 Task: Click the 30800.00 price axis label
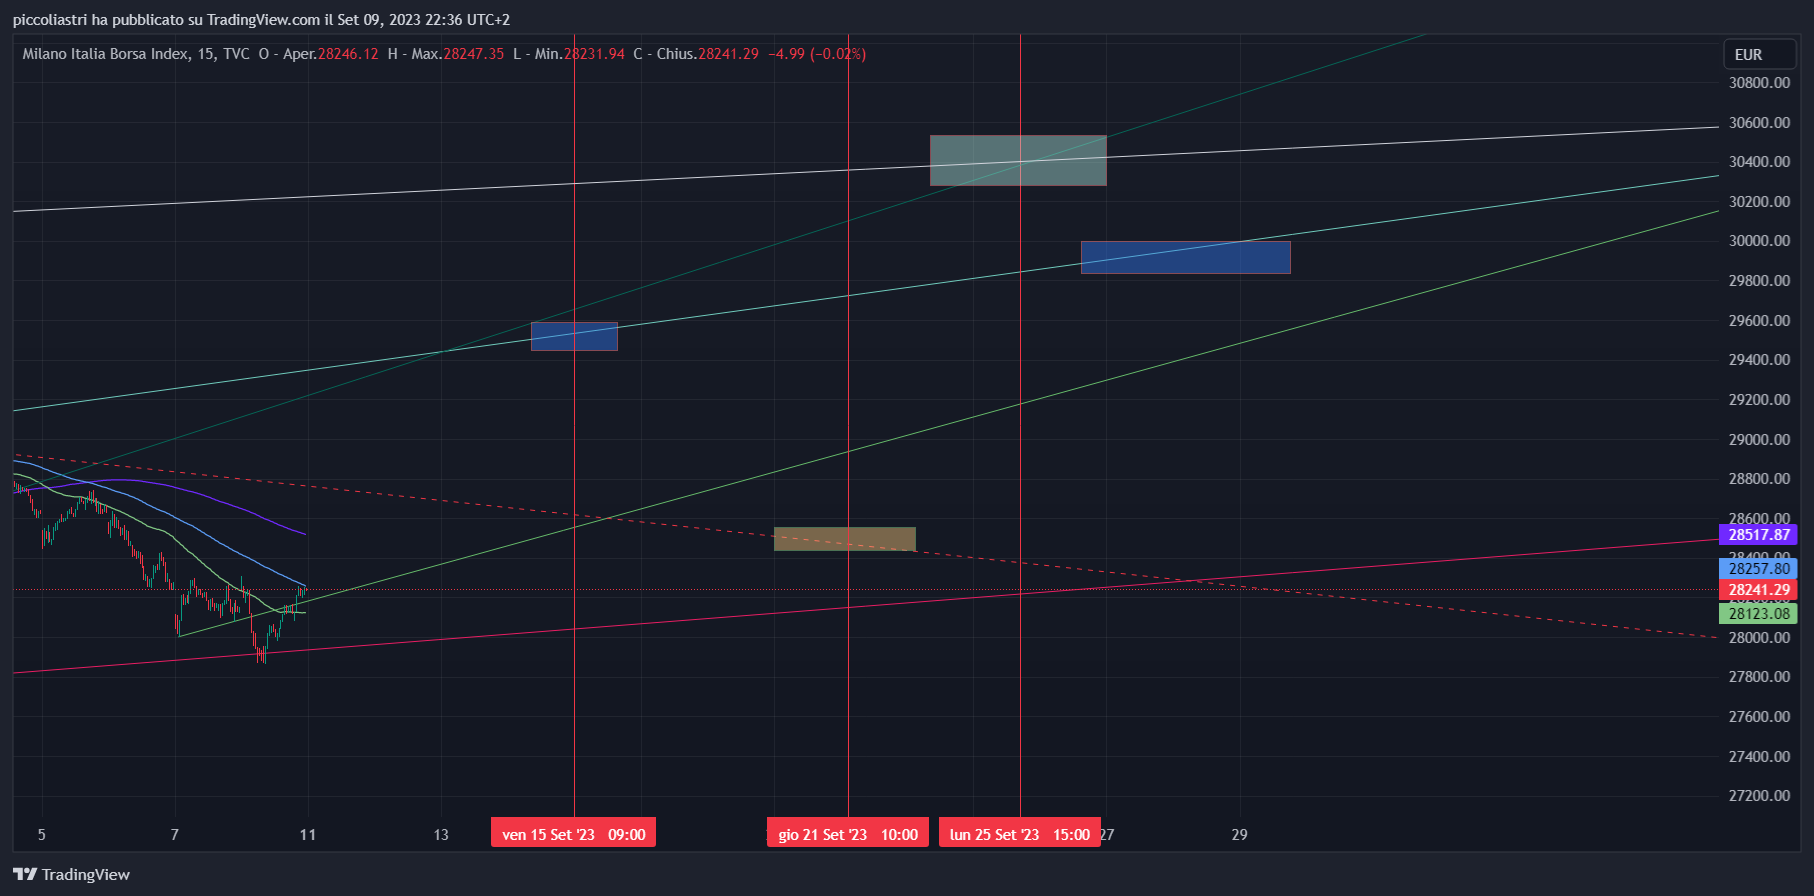pyautogui.click(x=1759, y=83)
